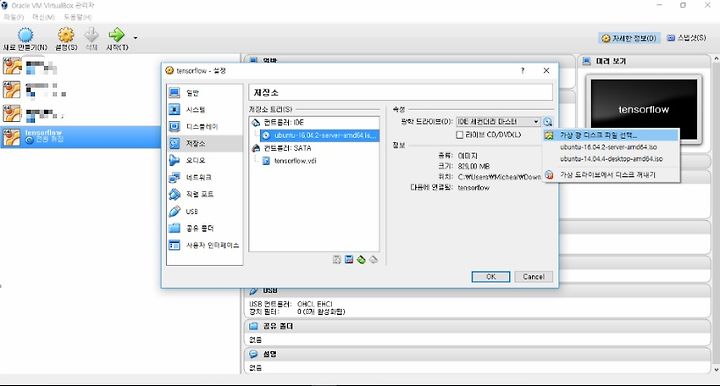Click the details pane vertical scrollbar down arrow
The height and width of the screenshot is (386, 720).
pos(716,369)
